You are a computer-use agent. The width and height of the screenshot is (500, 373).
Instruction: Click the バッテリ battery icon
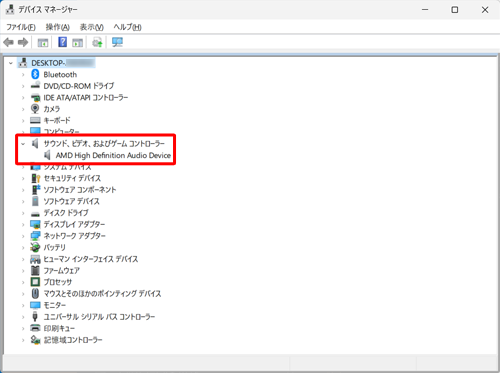pos(35,247)
